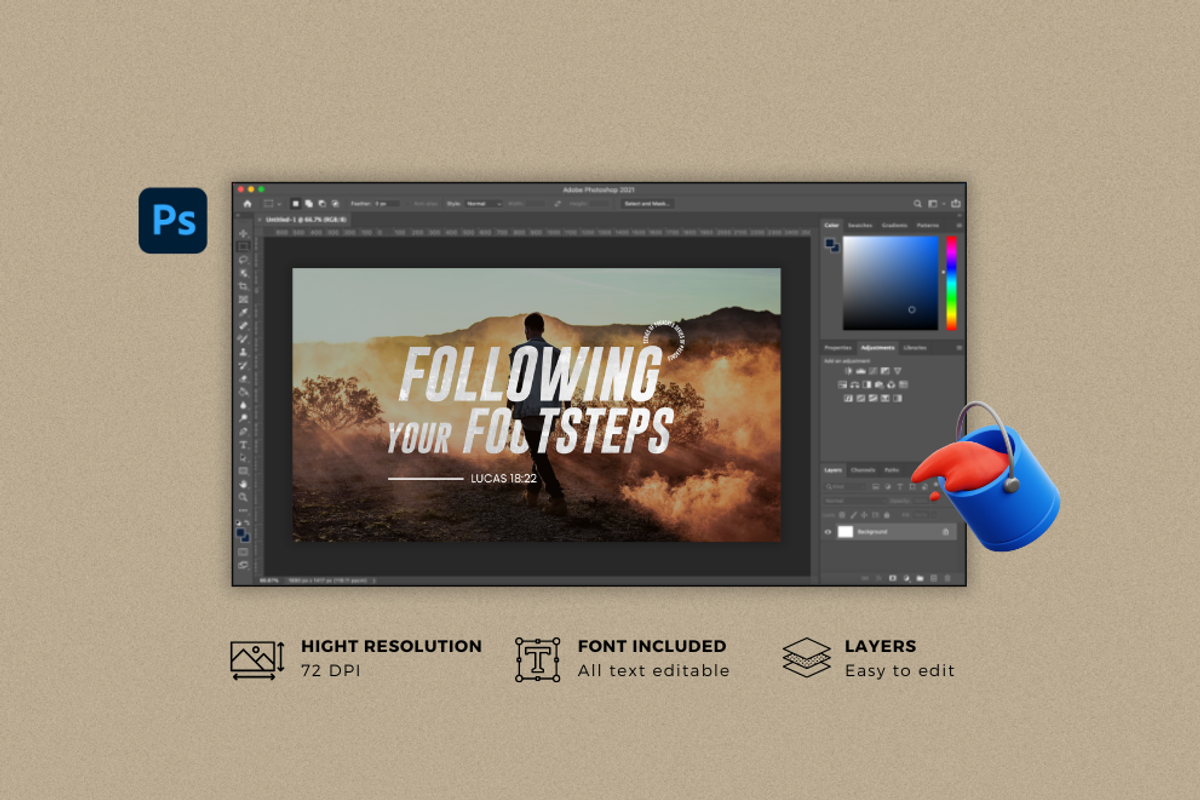
Task: Enable Add to selection mode
Action: [x=309, y=203]
